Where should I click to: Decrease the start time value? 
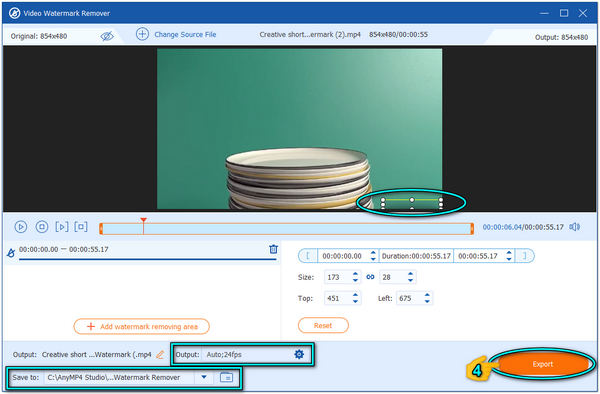[x=373, y=259]
